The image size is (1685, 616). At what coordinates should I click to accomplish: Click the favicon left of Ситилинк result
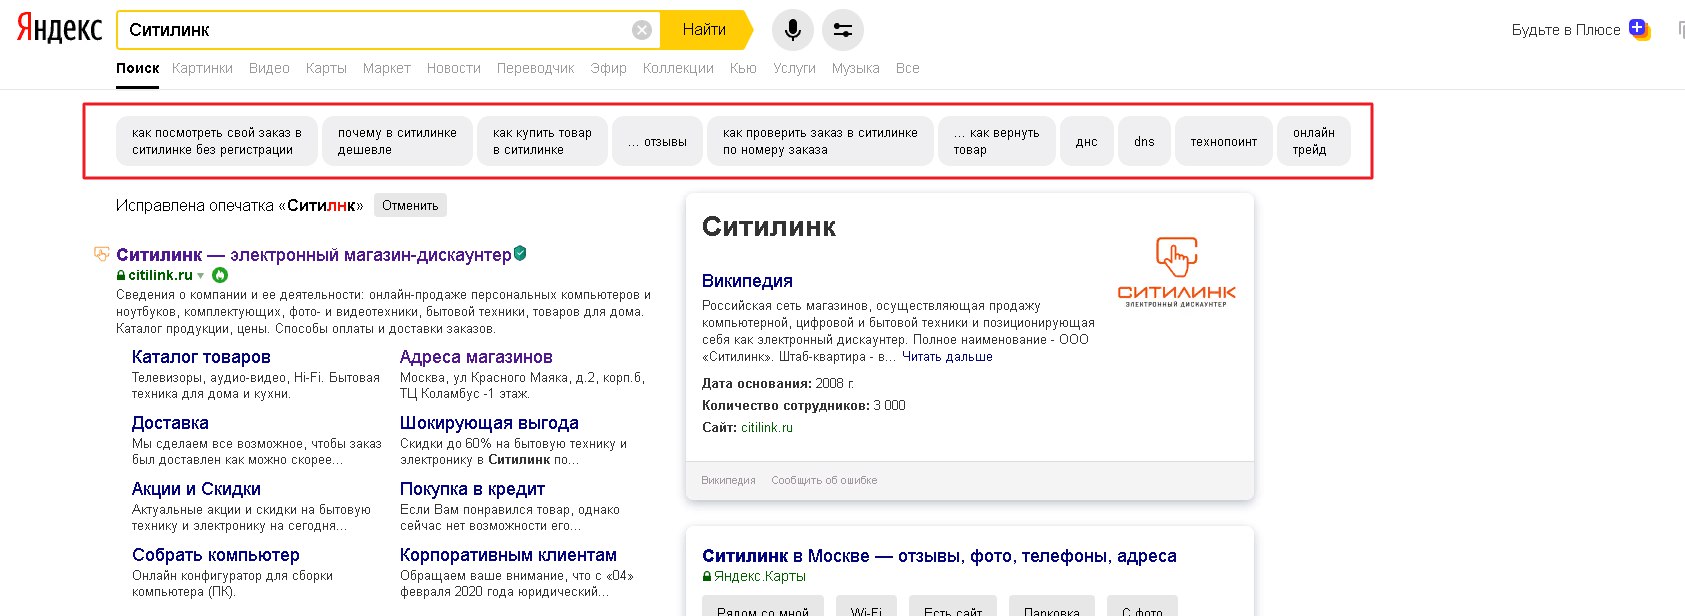click(101, 254)
